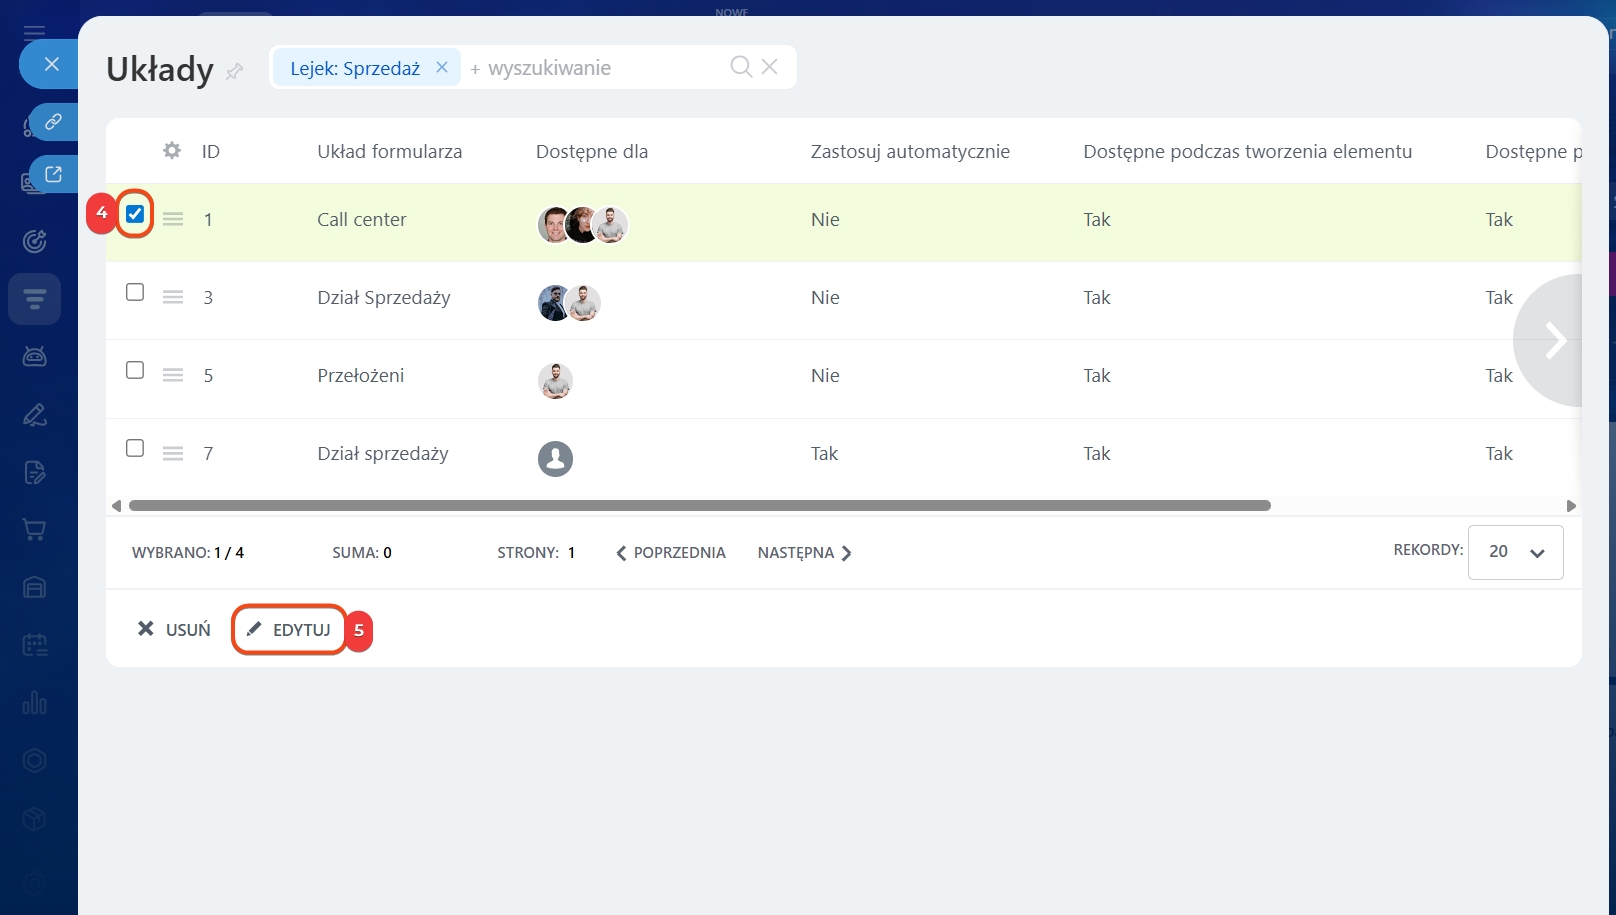Click the pin icon beside Układy title
The image size is (1616, 915).
point(235,71)
